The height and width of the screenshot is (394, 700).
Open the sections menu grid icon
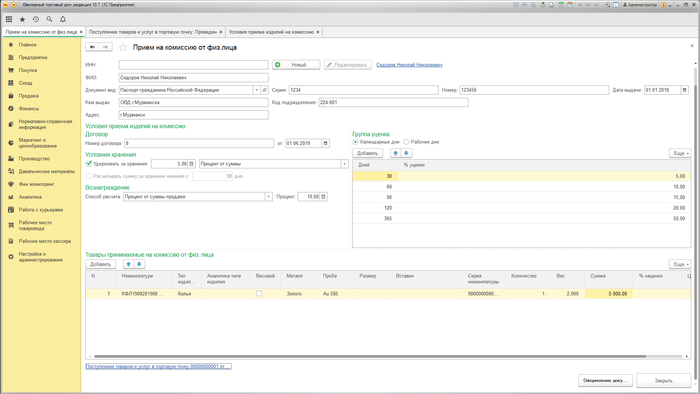pyautogui.click(x=9, y=19)
